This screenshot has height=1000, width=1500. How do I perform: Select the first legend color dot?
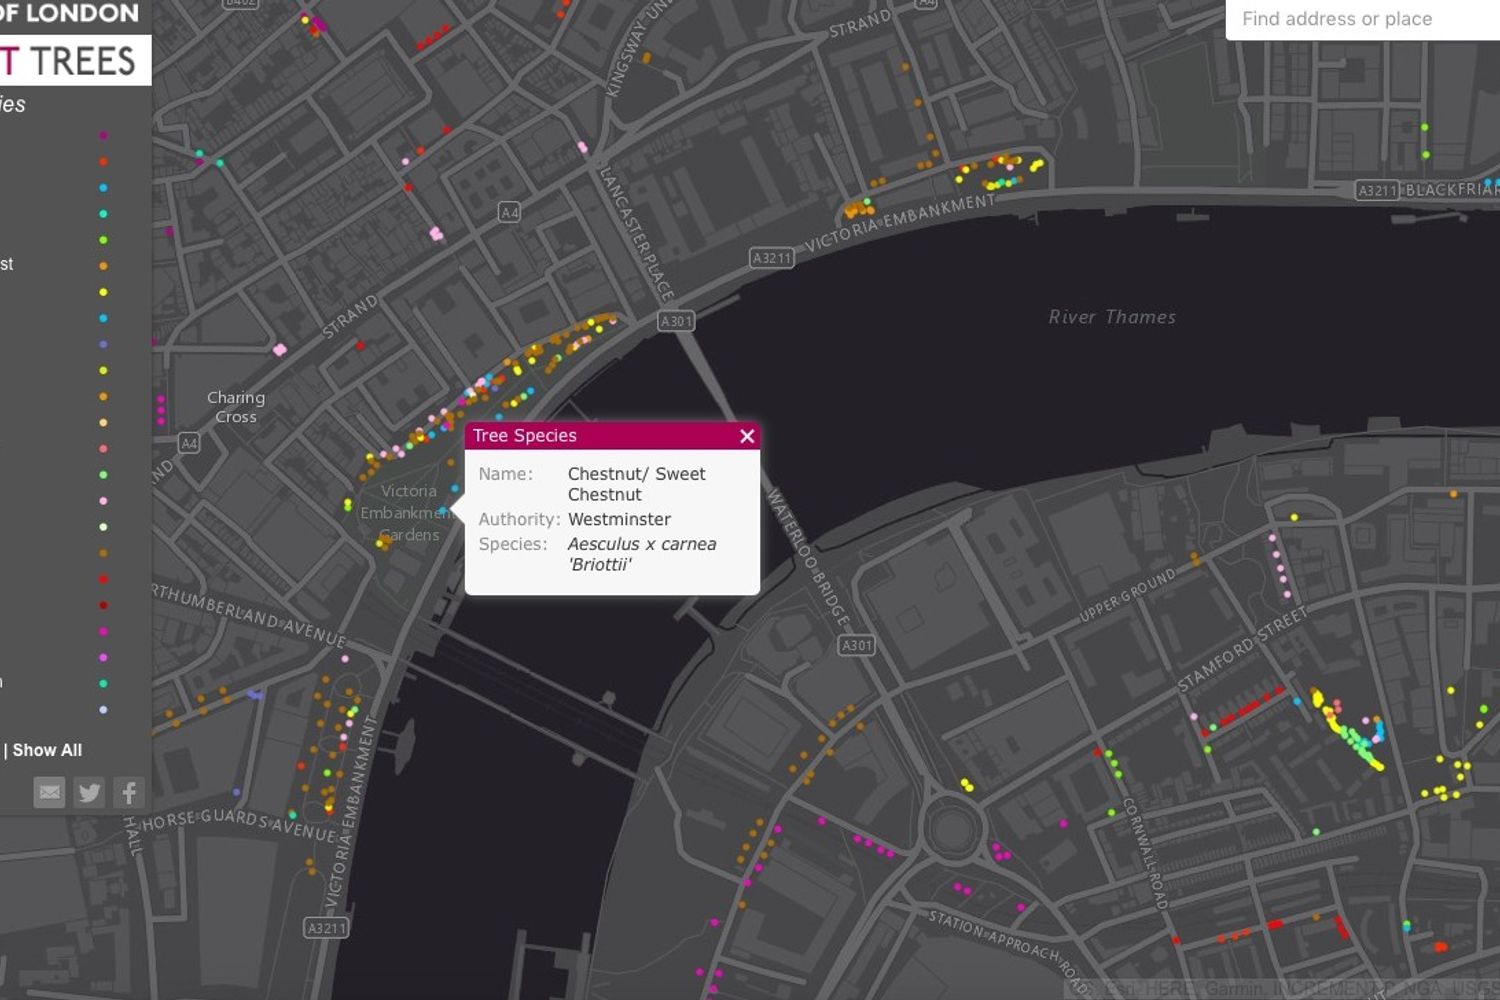(103, 135)
